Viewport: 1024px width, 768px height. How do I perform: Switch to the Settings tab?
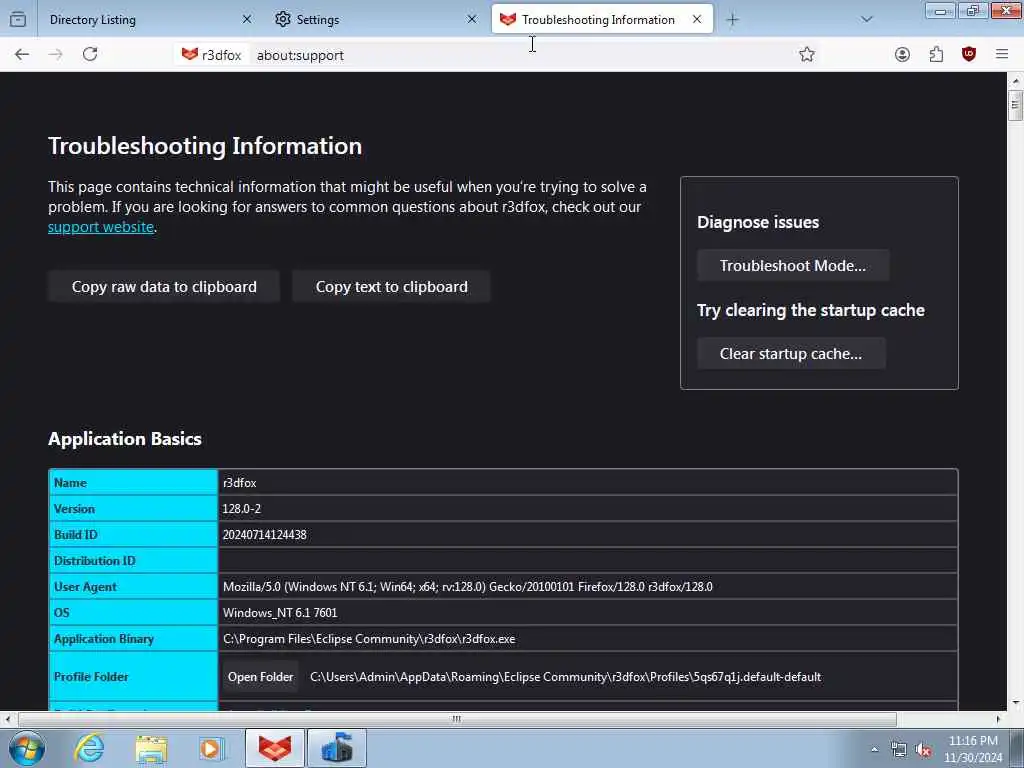pos(375,20)
